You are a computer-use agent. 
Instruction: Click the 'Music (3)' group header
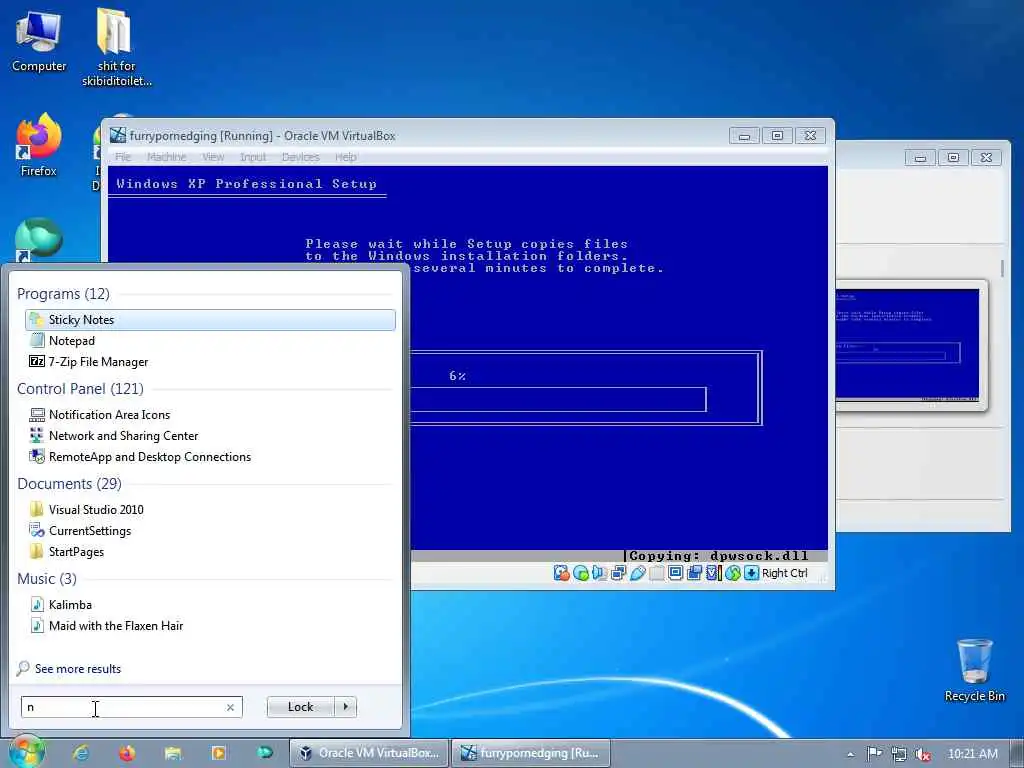pyautogui.click(x=47, y=579)
